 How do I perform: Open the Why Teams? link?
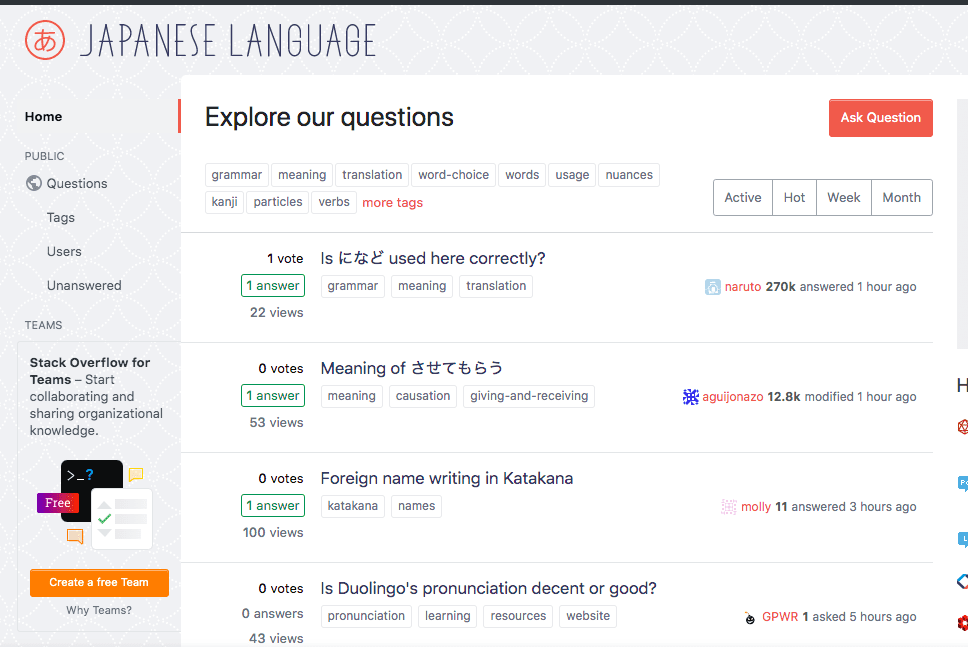98,610
